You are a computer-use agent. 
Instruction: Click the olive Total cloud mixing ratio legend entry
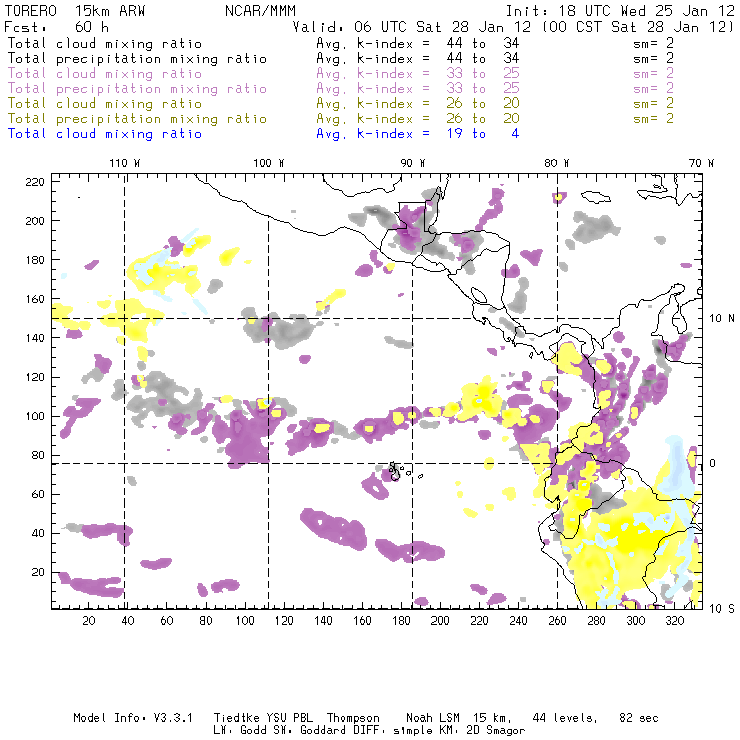105,104
